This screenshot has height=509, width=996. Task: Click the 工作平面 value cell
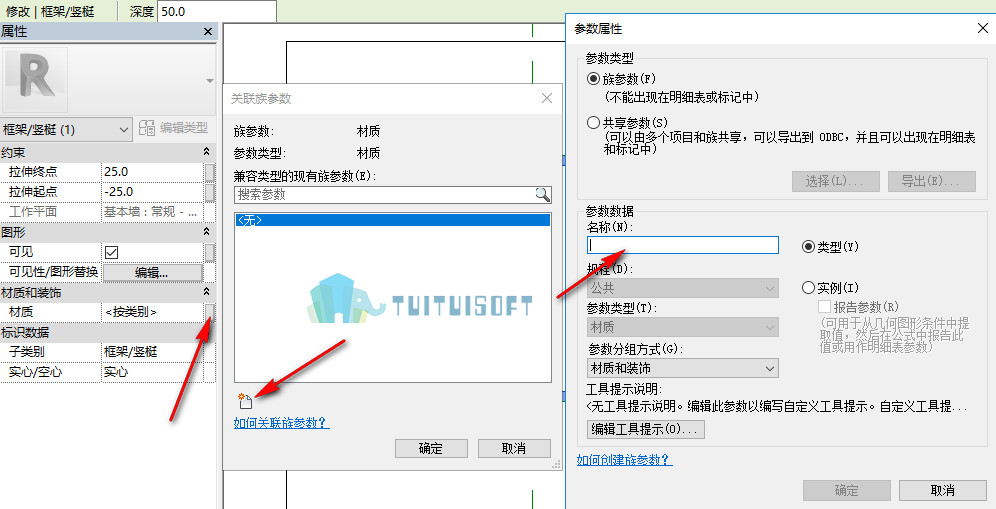[x=152, y=212]
